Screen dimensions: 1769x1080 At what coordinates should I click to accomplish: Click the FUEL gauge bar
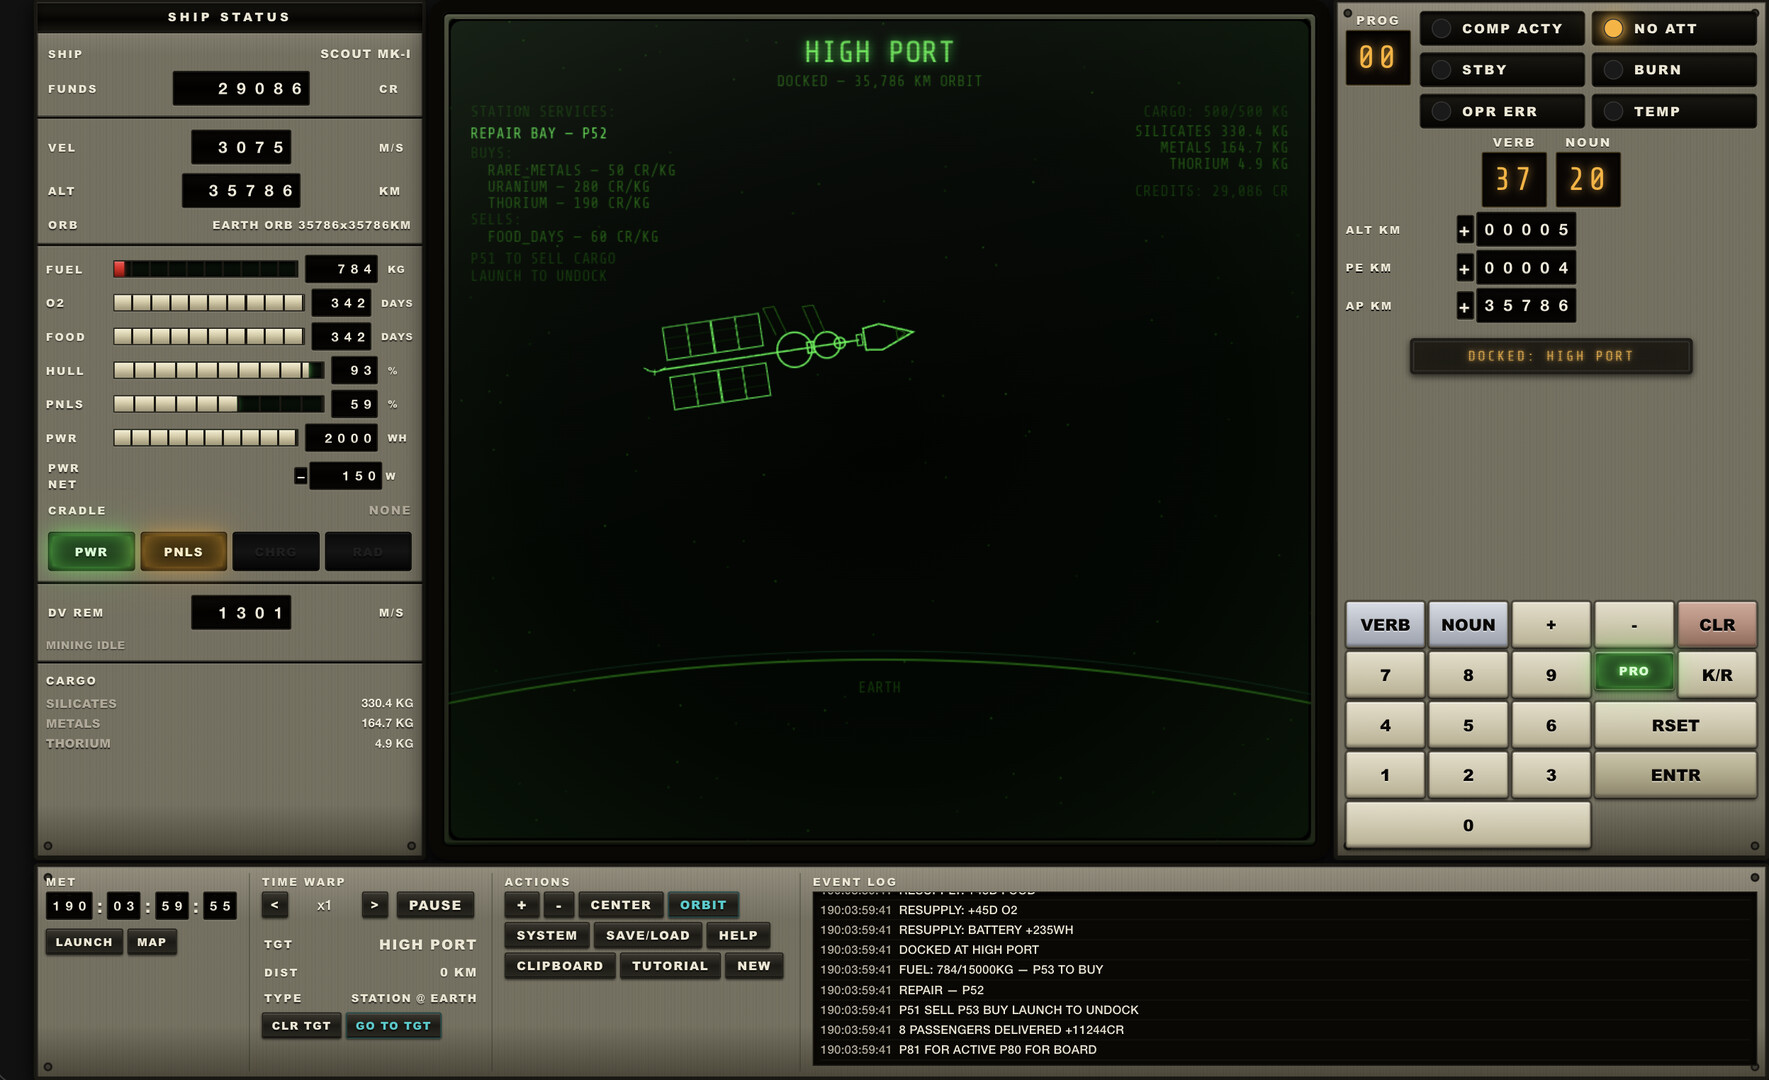pyautogui.click(x=205, y=269)
